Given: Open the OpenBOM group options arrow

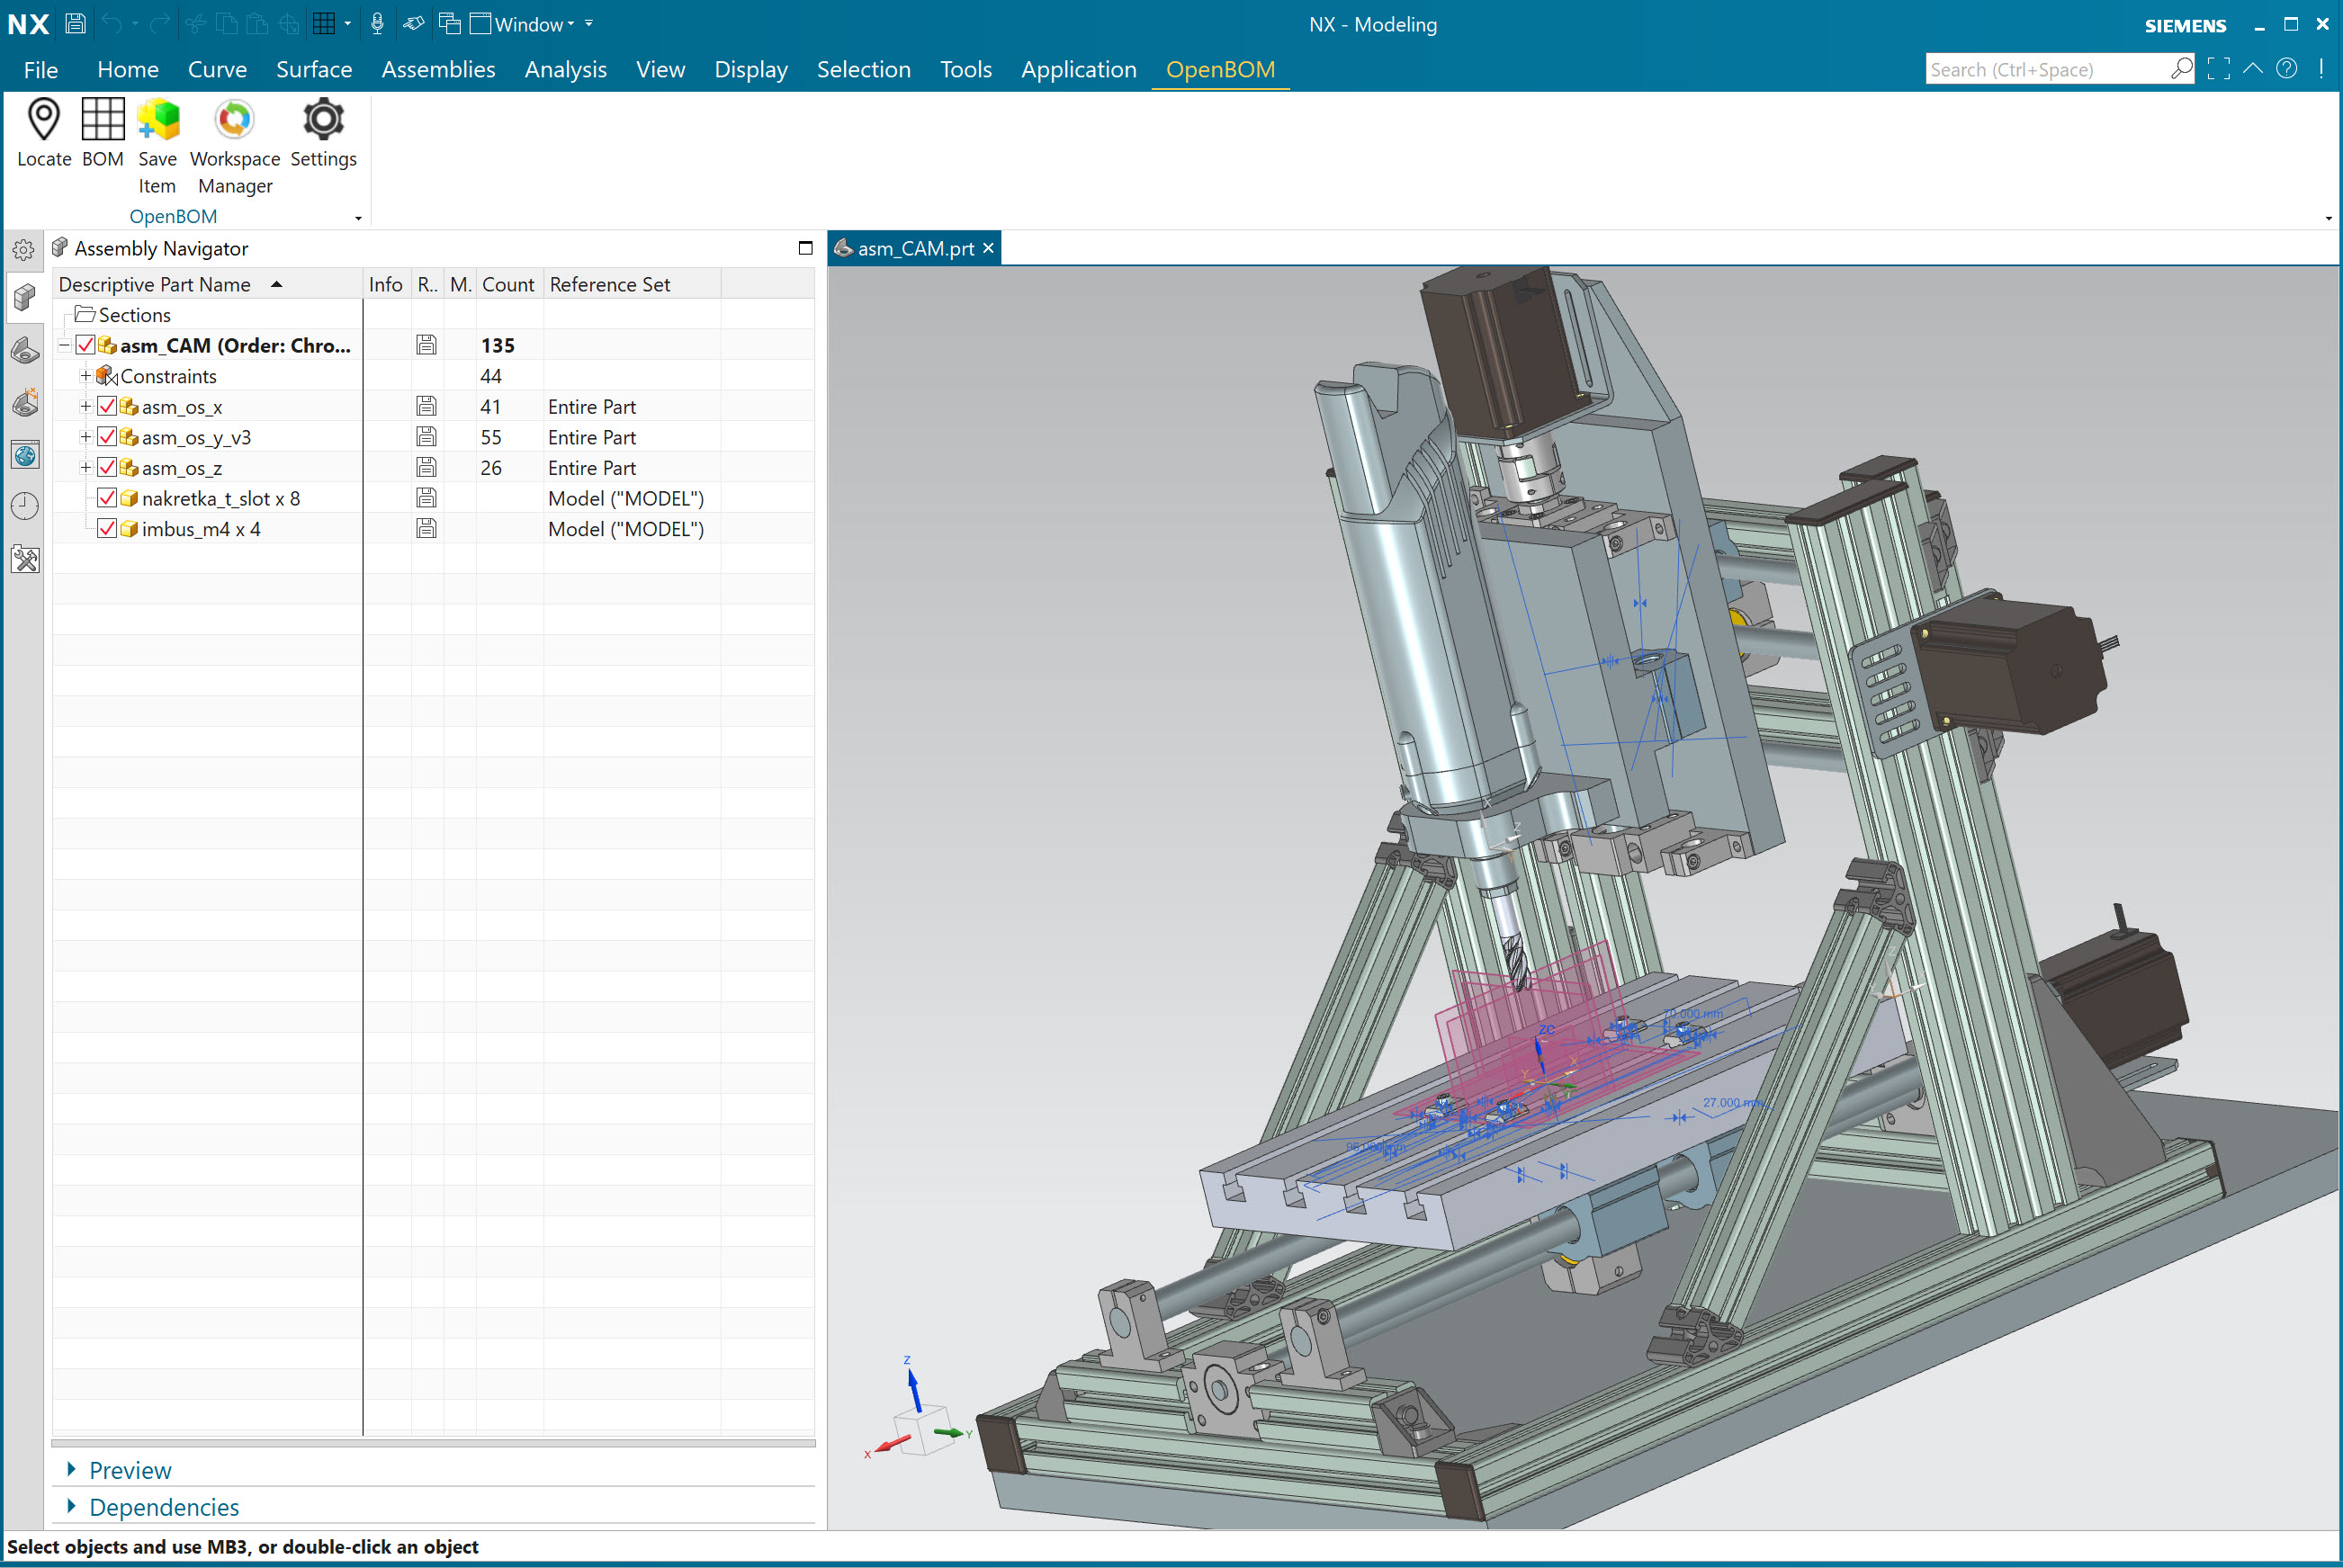Looking at the screenshot, I should (x=358, y=218).
